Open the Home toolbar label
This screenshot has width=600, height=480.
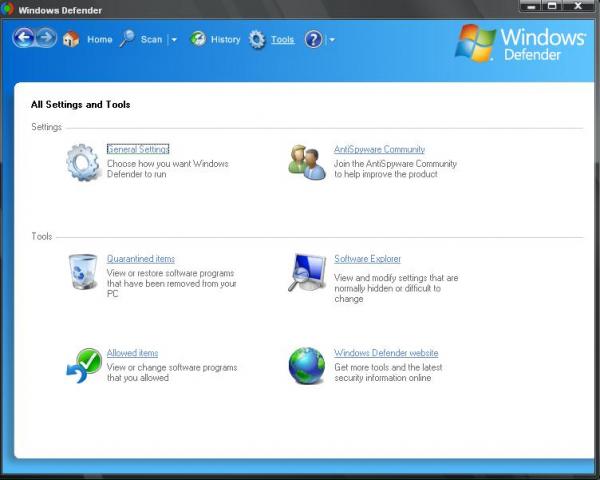pos(99,39)
